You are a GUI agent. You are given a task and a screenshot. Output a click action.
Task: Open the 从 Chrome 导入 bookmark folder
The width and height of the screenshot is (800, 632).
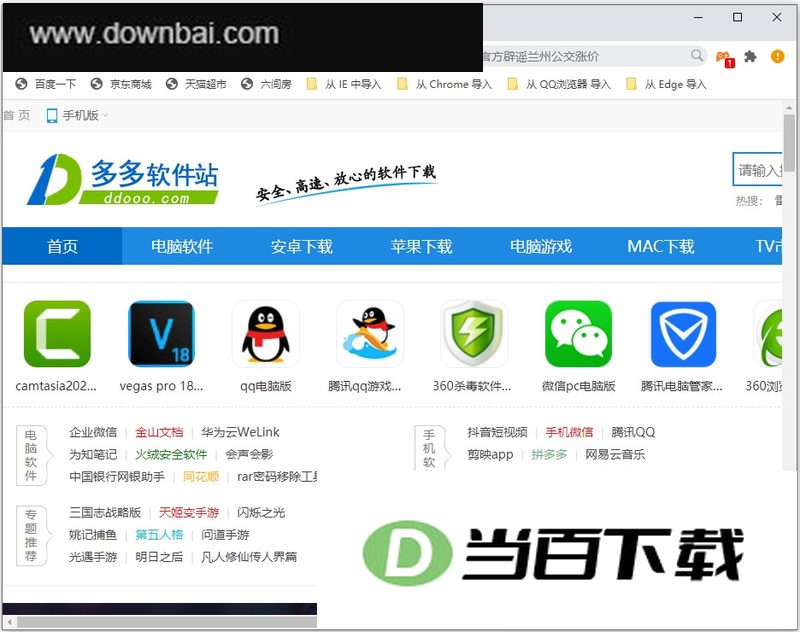coord(444,84)
